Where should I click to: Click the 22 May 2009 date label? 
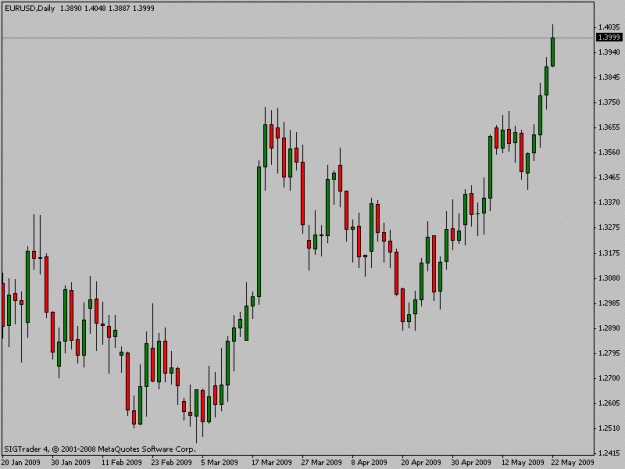point(573,463)
